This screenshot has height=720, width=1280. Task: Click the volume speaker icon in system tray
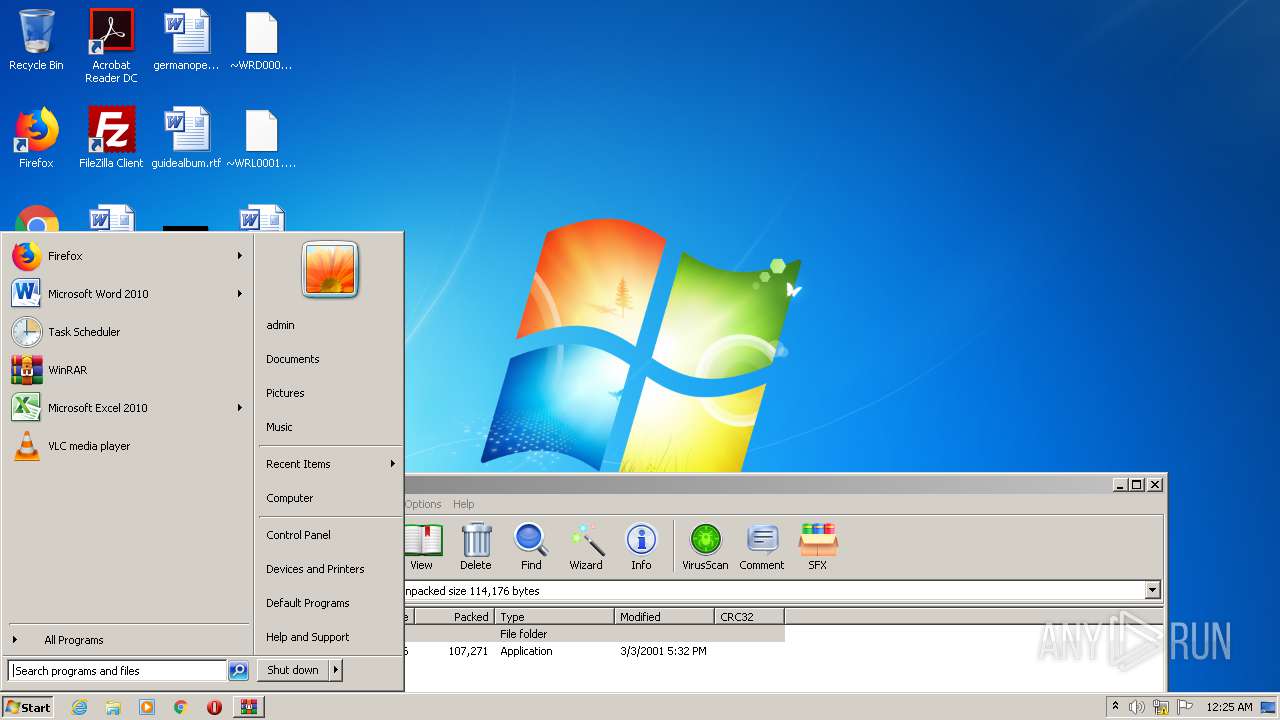point(1137,707)
